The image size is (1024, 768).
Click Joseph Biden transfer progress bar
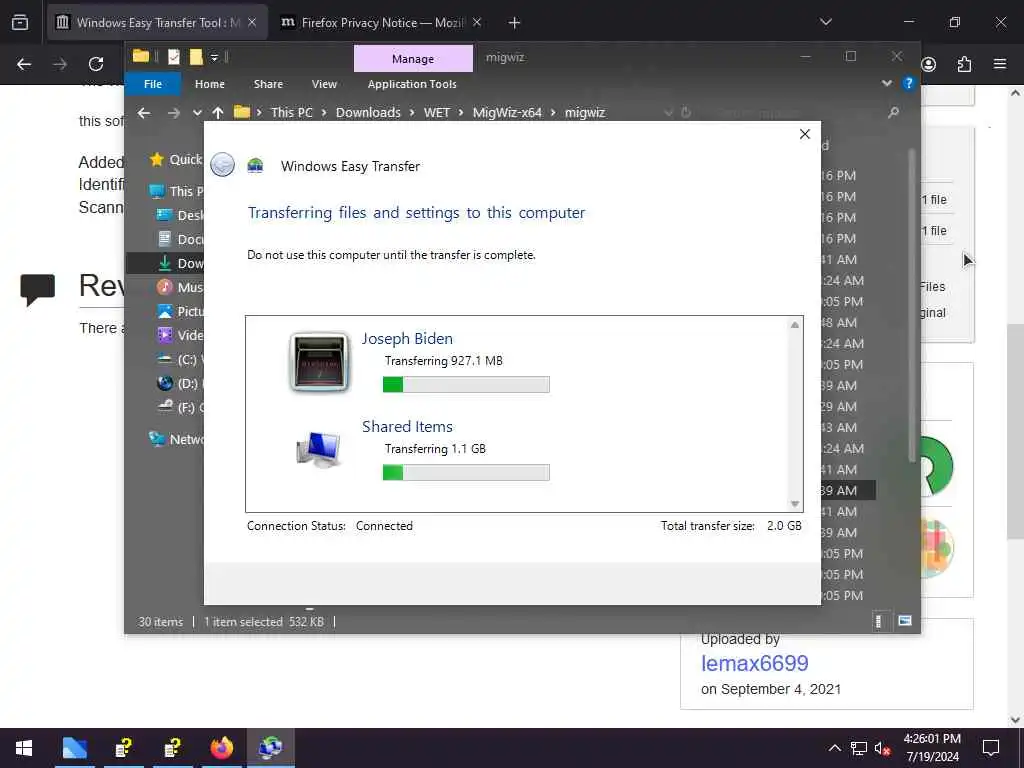466,385
